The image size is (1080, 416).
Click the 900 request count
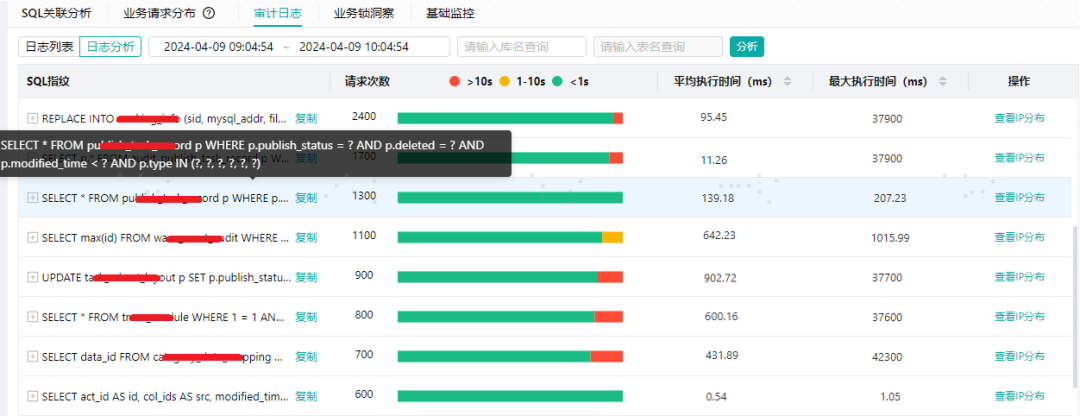click(364, 275)
